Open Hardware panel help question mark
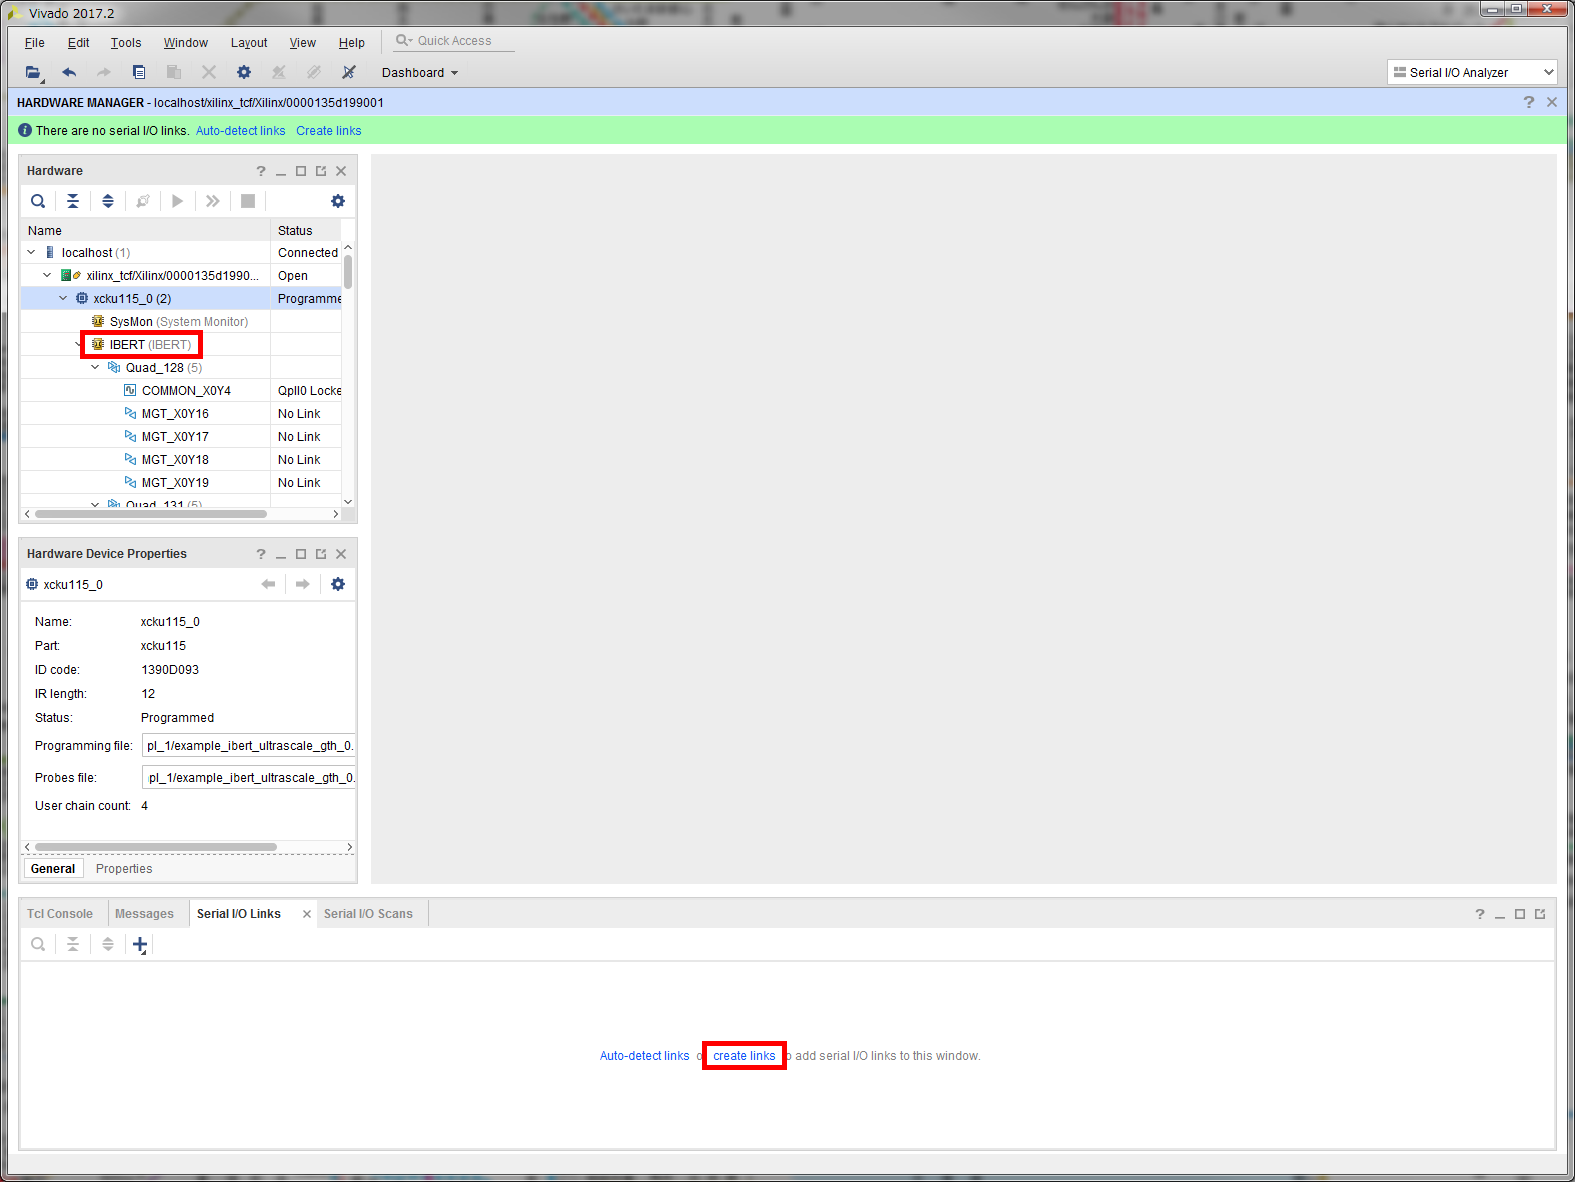 pos(261,171)
